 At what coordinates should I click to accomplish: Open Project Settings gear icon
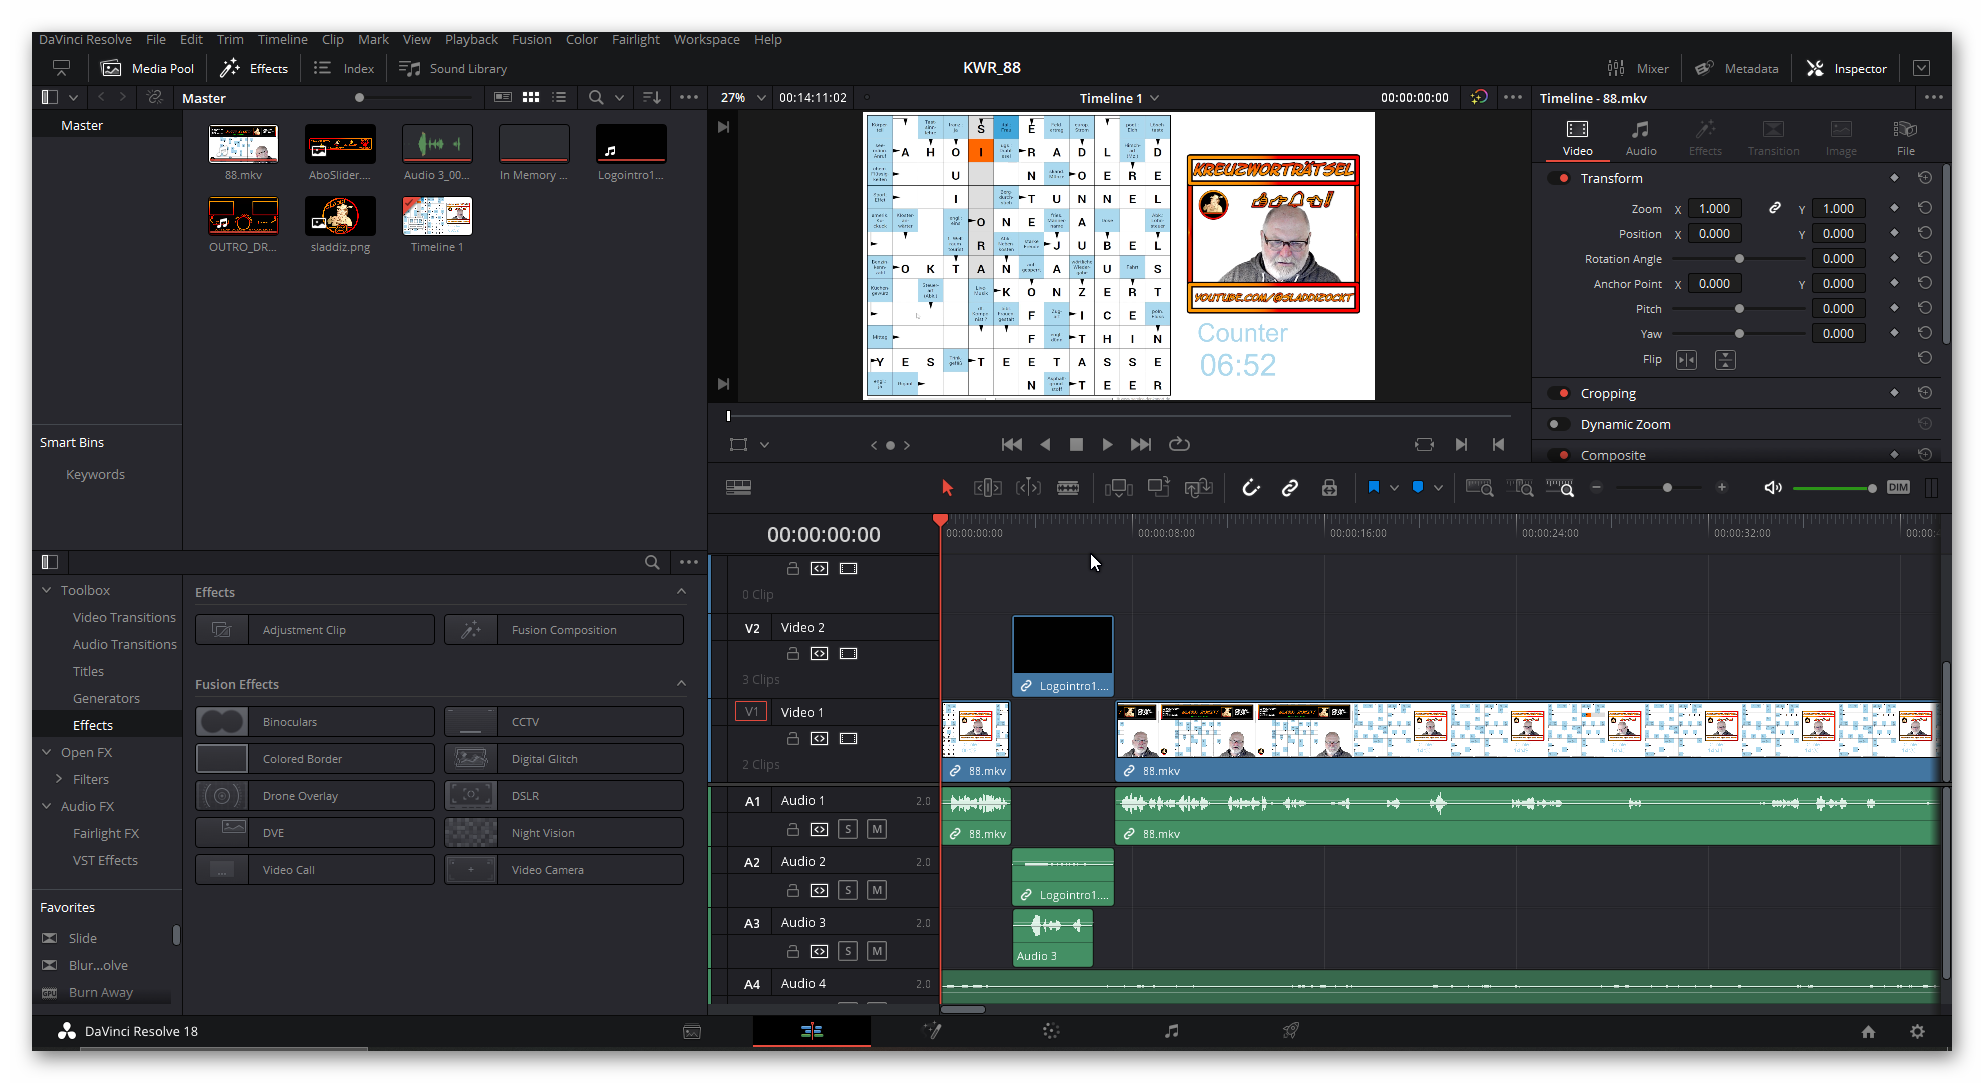coord(1917,1032)
